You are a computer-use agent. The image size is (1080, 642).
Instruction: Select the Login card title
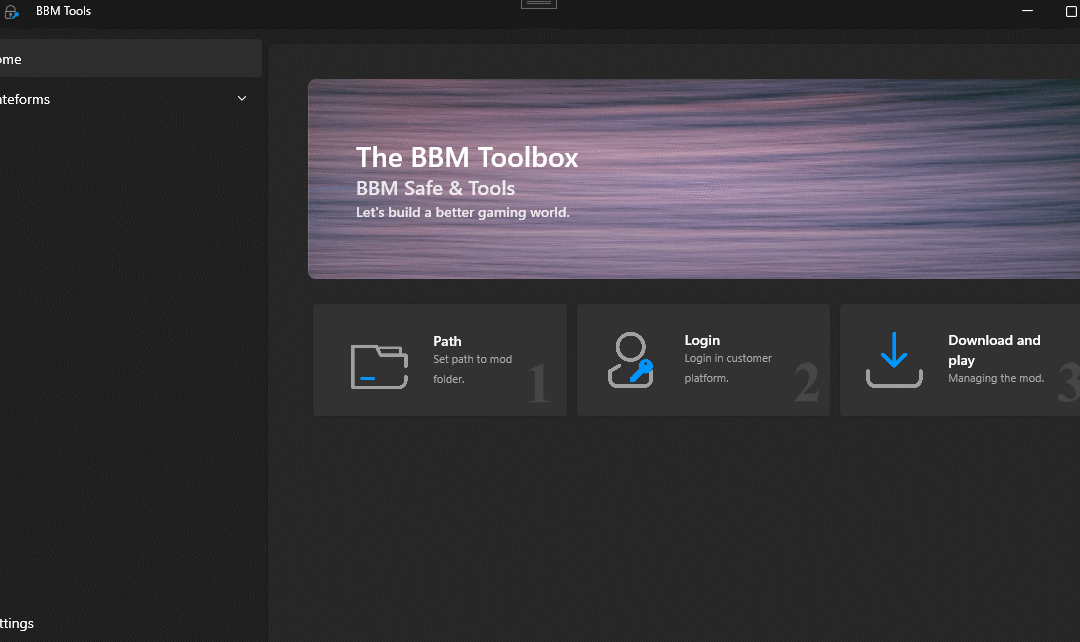pos(702,340)
